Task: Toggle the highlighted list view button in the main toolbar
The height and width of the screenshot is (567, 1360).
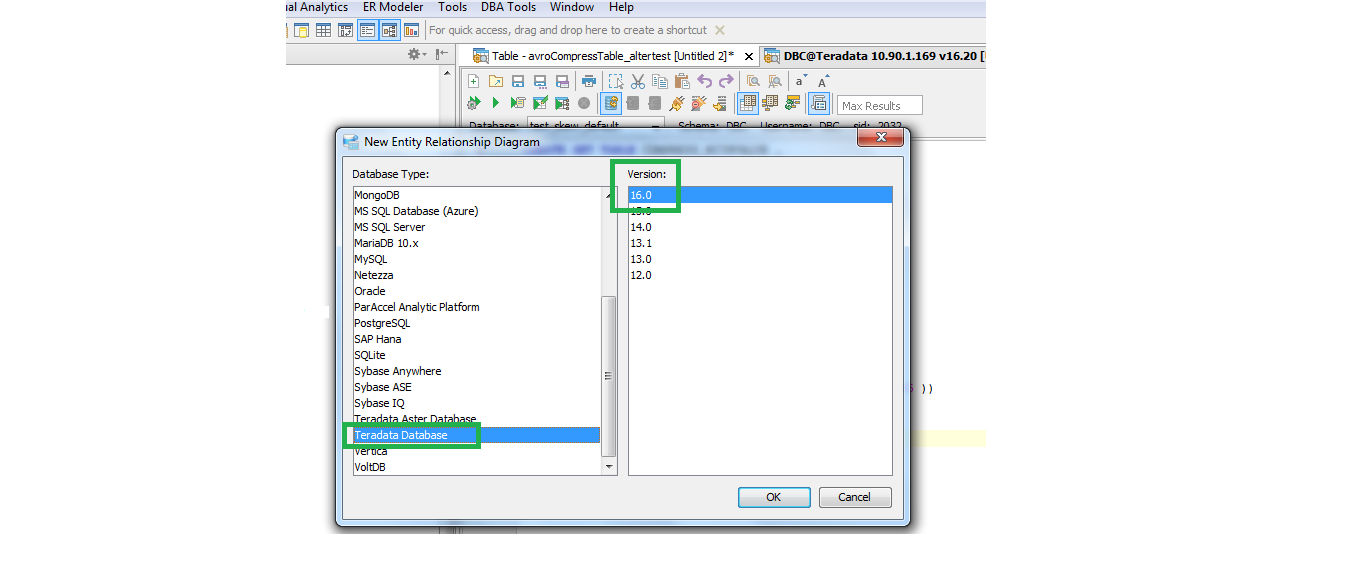Action: pyautogui.click(x=367, y=30)
